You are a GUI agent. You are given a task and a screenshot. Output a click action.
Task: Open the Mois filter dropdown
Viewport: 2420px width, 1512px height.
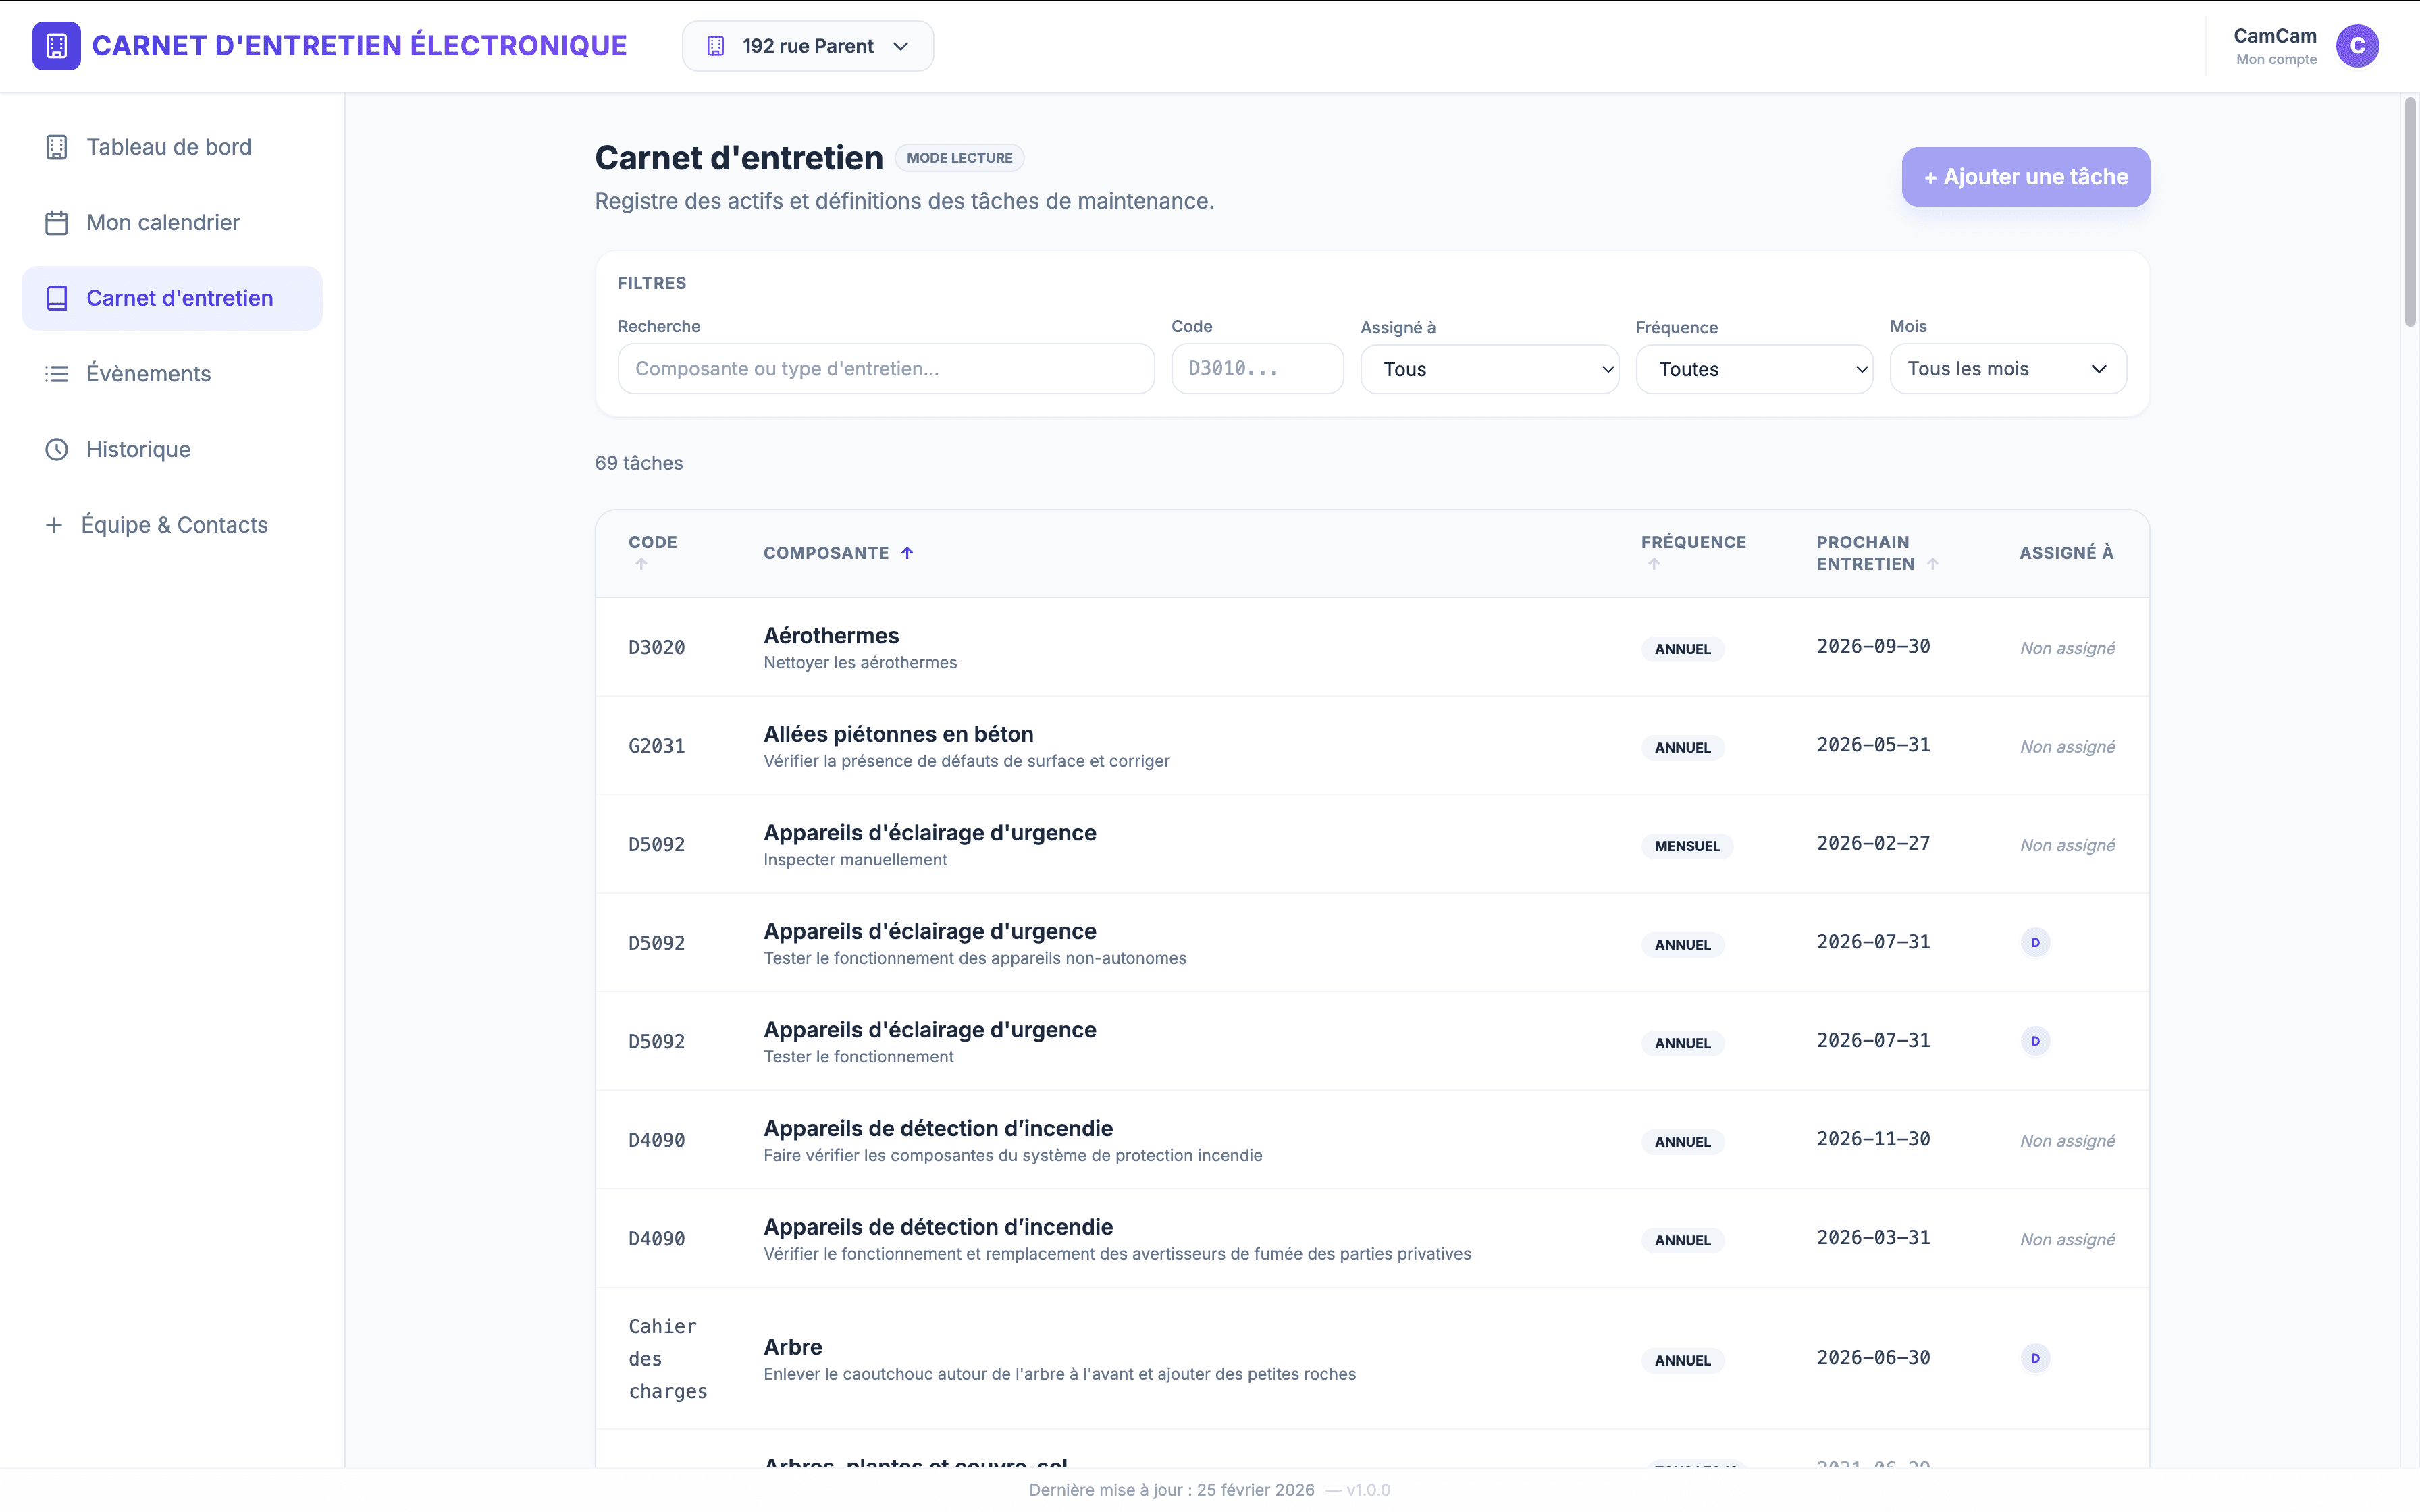[2007, 369]
